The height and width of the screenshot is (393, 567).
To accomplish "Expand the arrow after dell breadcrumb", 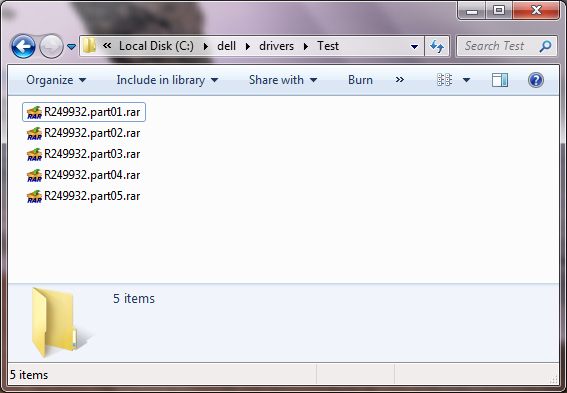I will click(248, 46).
